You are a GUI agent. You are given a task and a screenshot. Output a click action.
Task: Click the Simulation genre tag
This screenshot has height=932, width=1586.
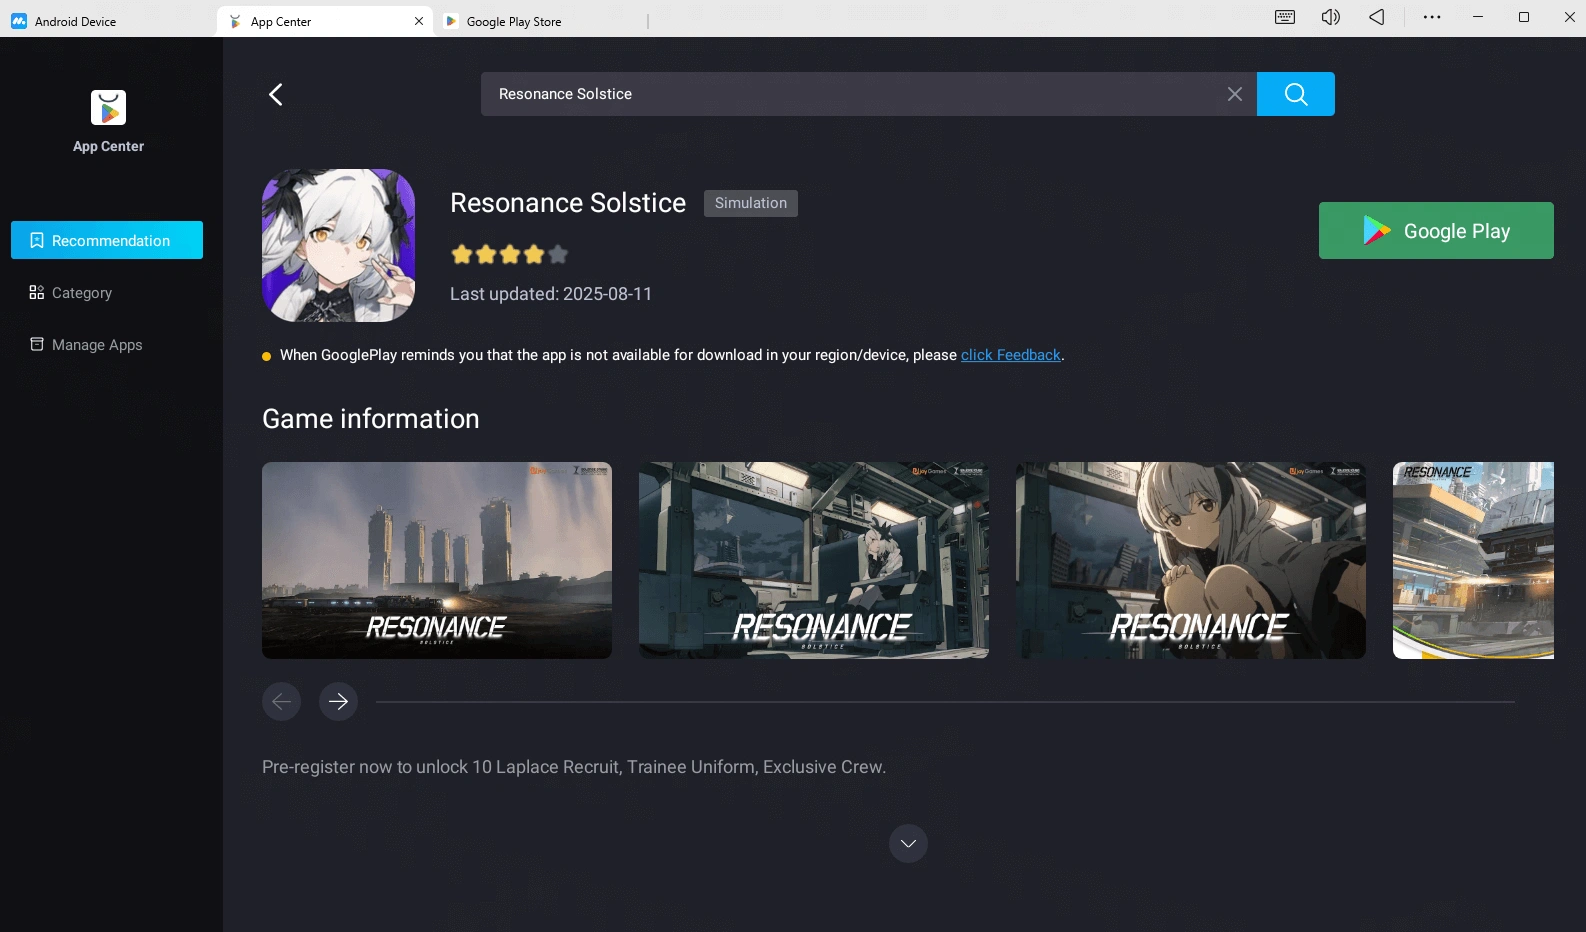pos(751,203)
